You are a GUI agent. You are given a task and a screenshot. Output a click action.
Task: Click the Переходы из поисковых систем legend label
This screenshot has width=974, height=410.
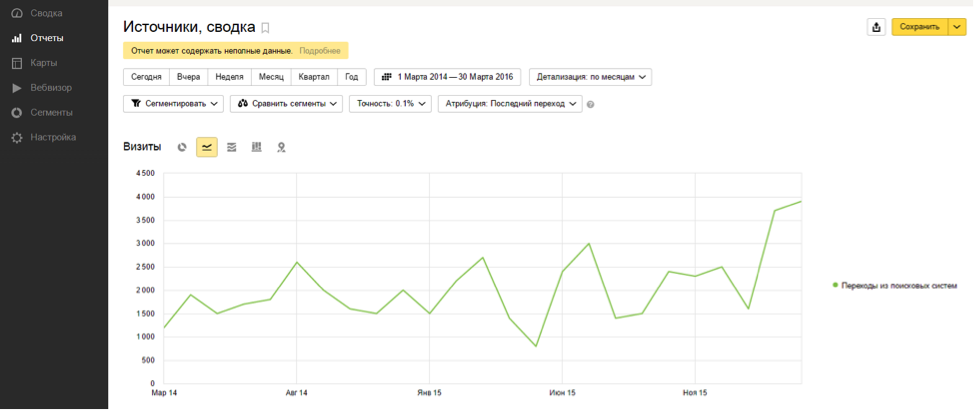tap(899, 286)
